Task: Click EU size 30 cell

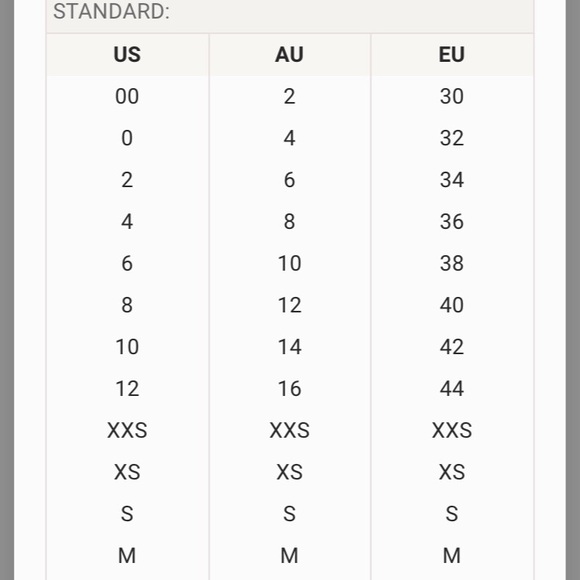Action: (452, 96)
